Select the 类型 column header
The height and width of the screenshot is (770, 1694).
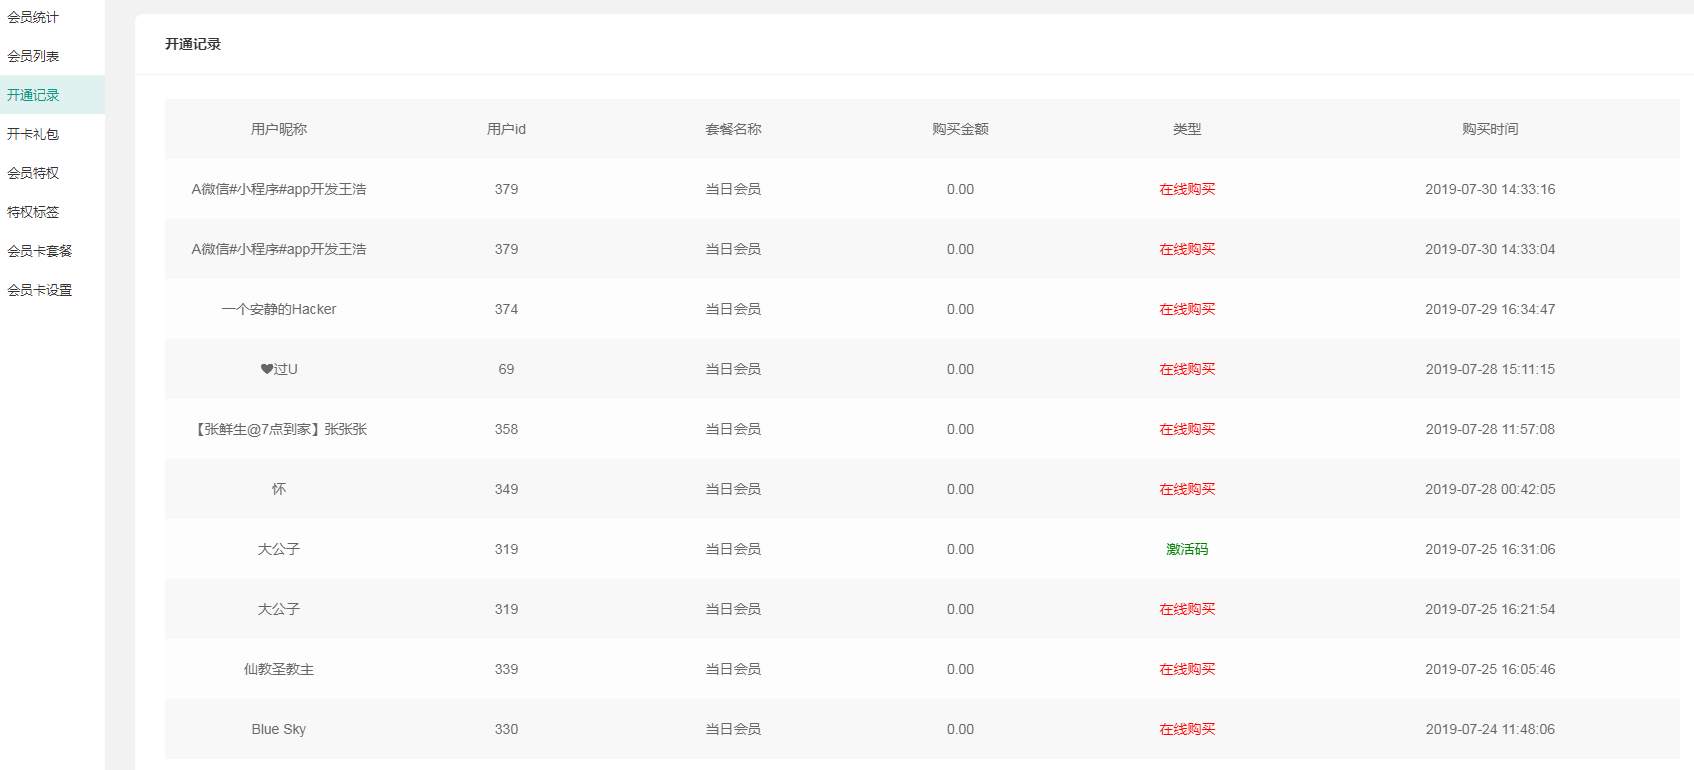(x=1187, y=129)
